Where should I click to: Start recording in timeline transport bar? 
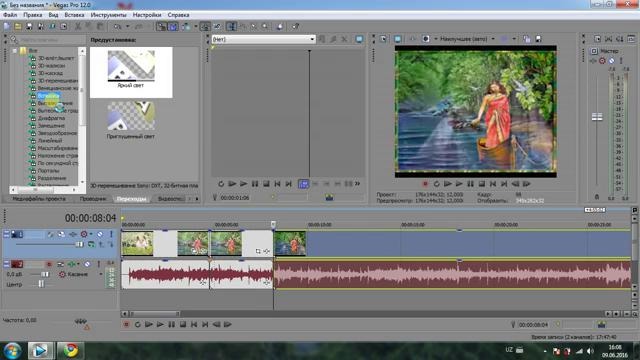[126, 324]
